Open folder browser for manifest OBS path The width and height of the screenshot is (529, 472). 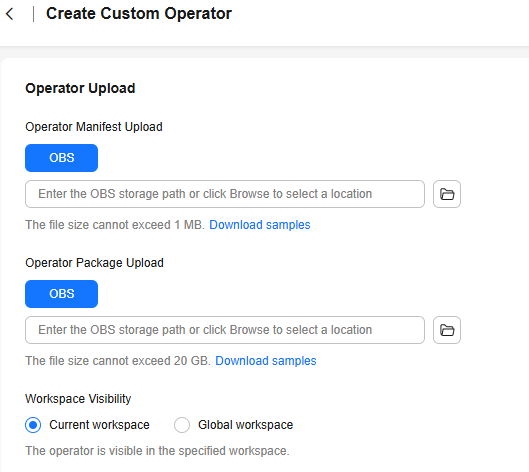pos(447,194)
